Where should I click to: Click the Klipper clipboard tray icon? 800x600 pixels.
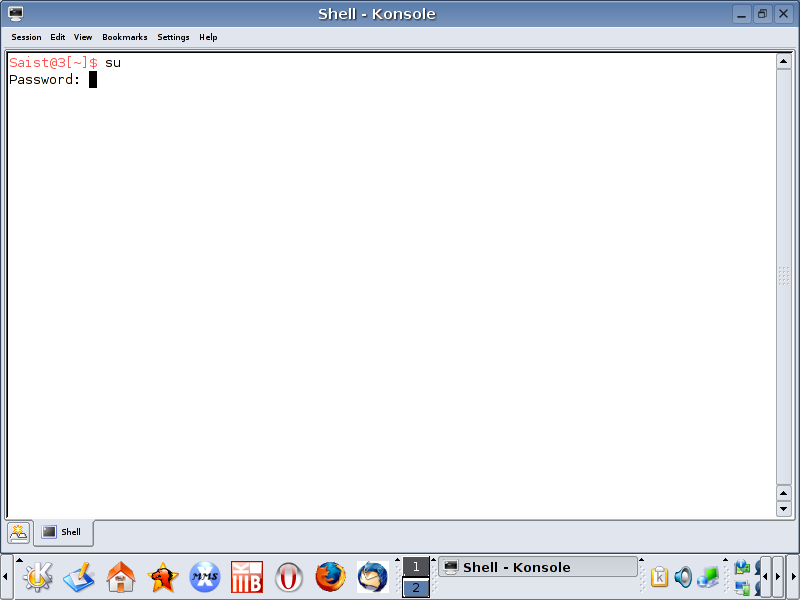pos(660,577)
